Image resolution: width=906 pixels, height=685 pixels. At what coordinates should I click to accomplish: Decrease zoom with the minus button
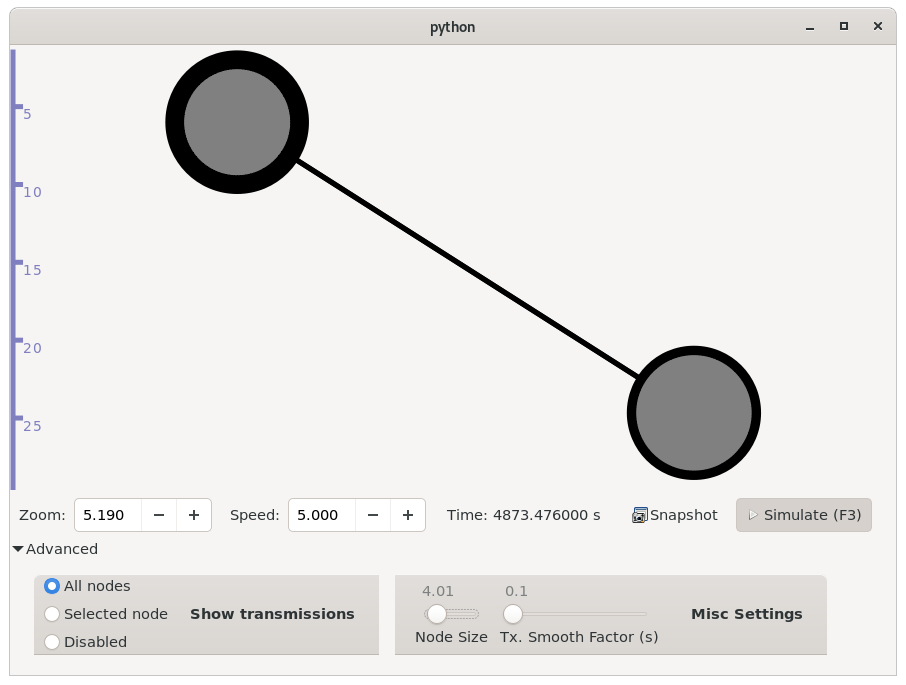point(159,515)
